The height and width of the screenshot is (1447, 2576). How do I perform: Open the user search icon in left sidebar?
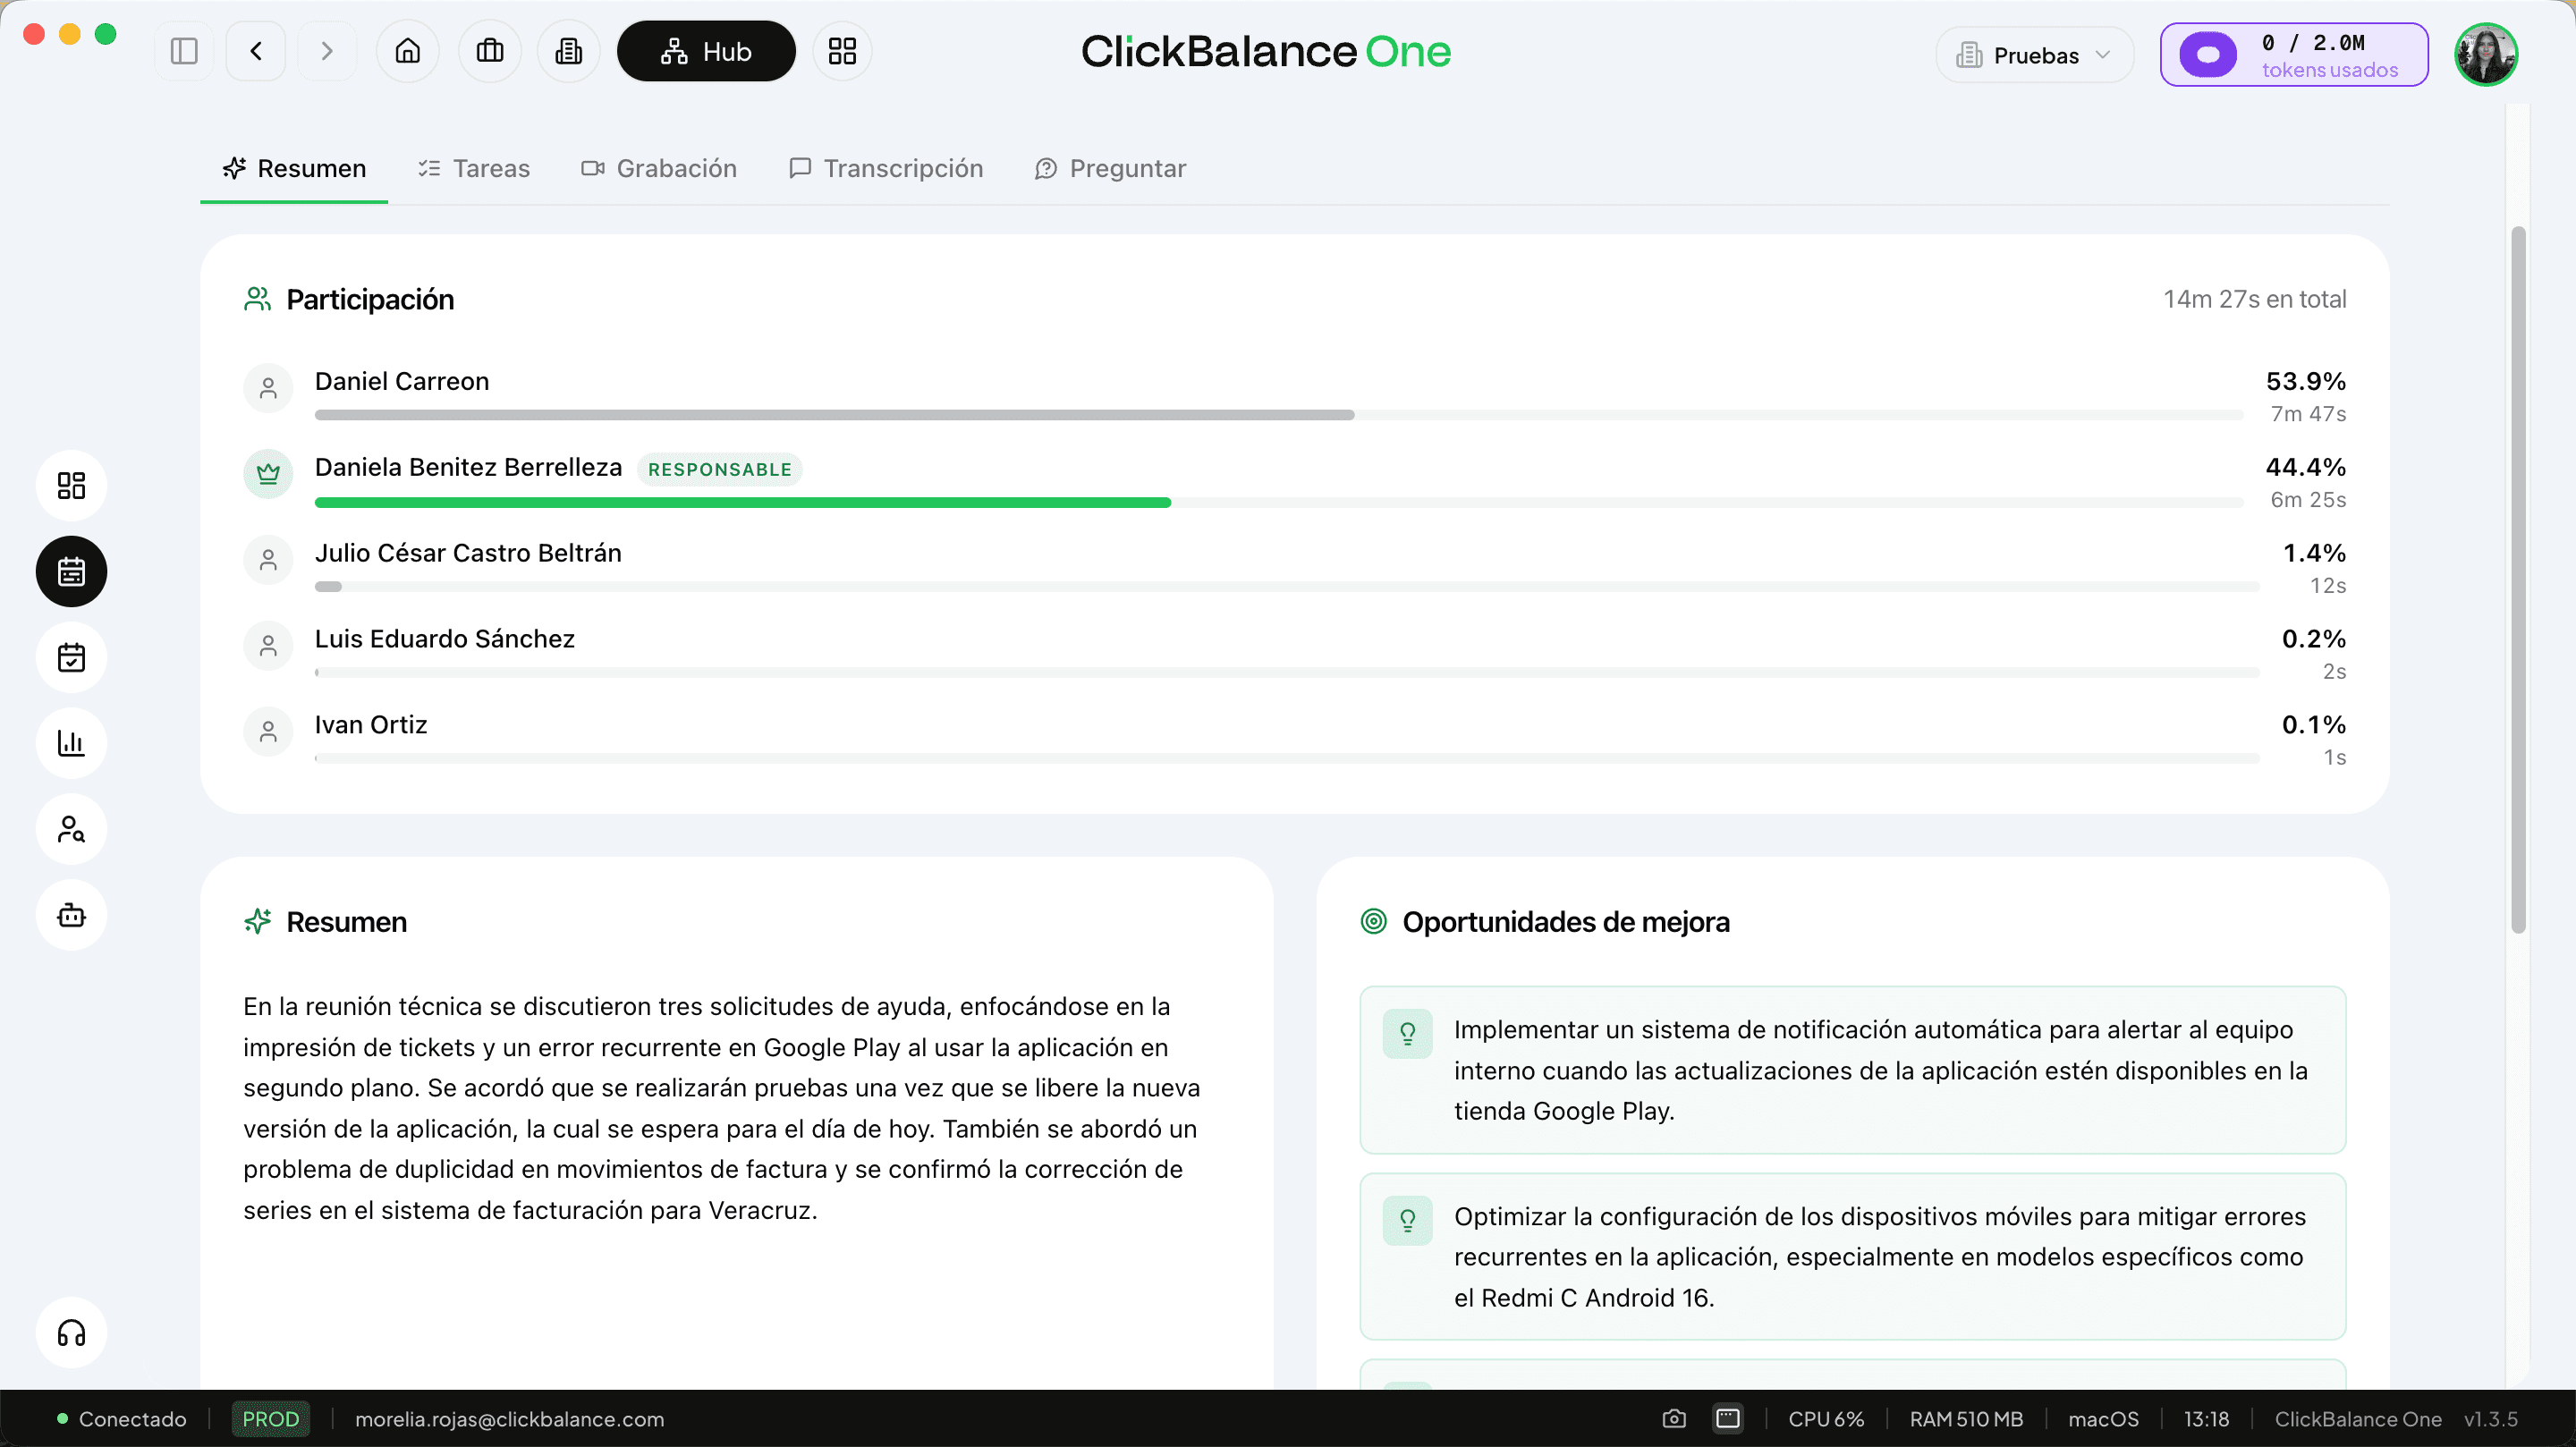tap(71, 829)
